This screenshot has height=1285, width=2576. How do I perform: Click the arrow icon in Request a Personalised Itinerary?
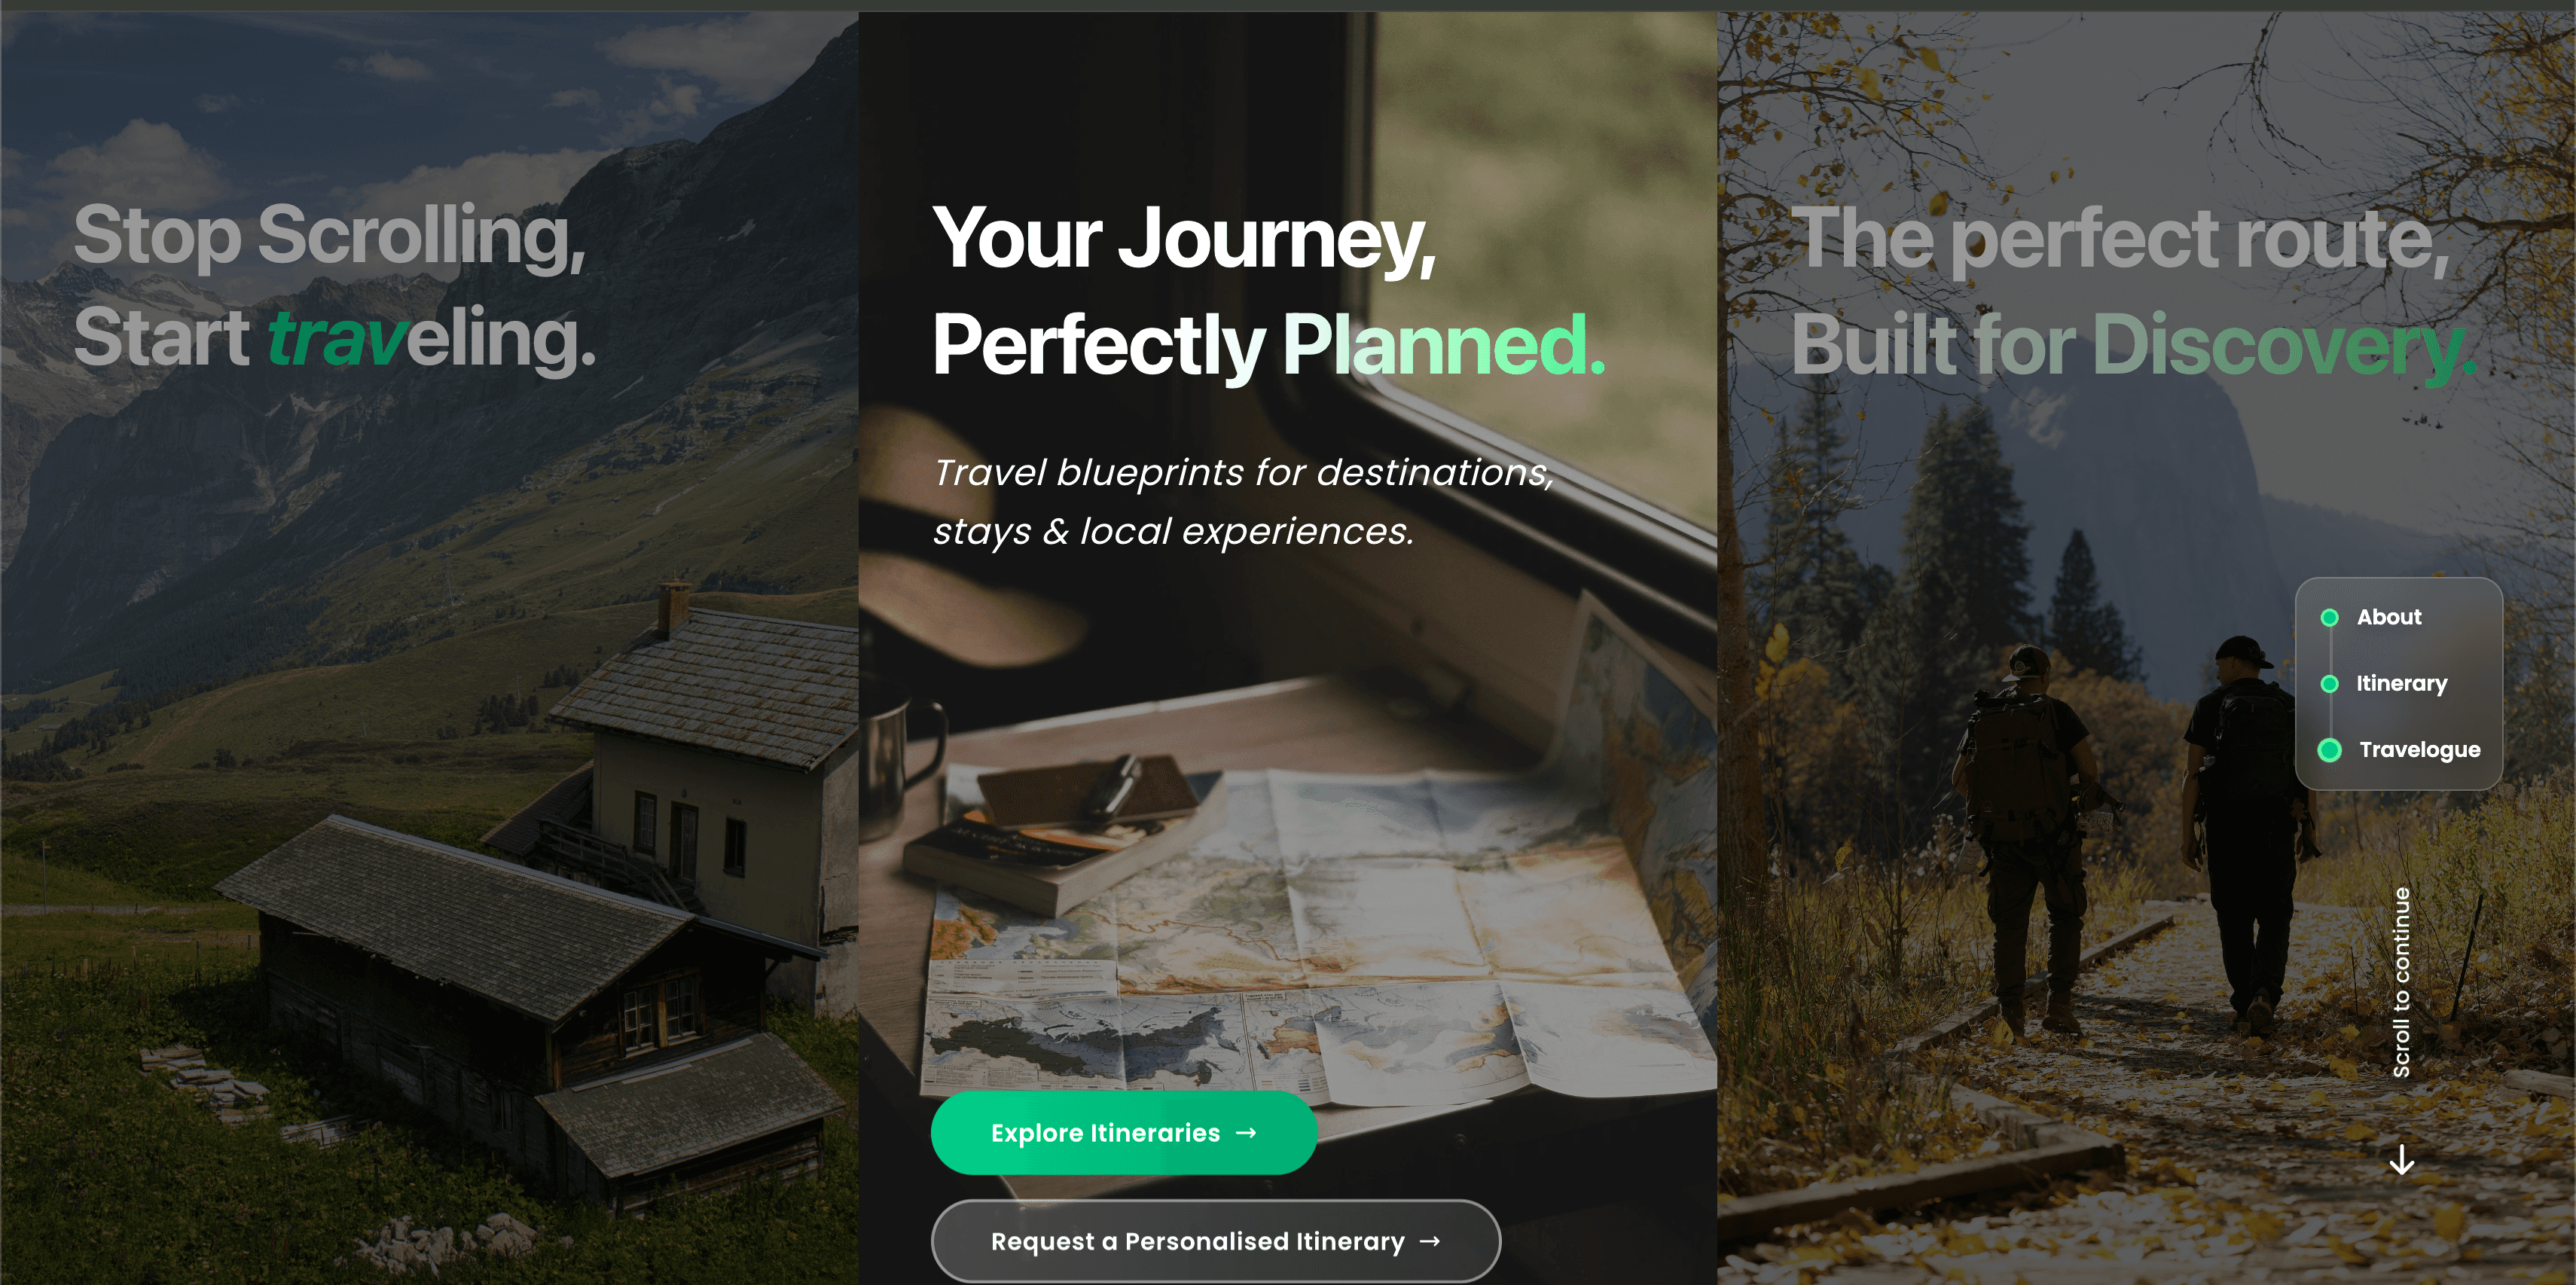point(1430,1241)
